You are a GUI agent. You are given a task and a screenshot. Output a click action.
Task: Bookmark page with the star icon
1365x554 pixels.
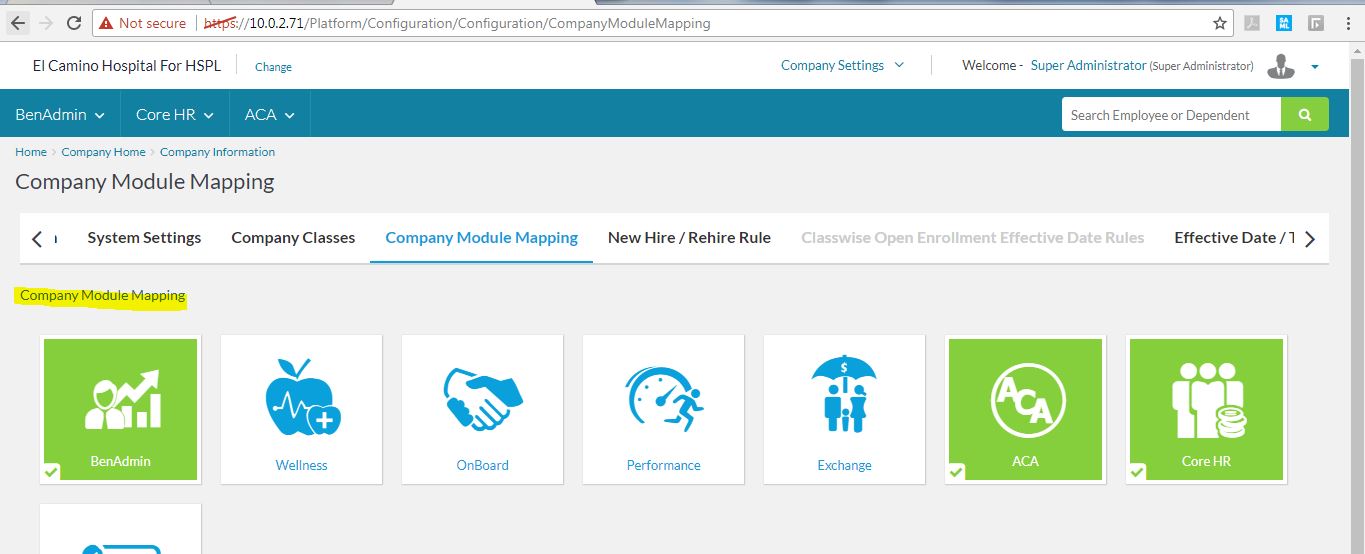coord(1220,23)
